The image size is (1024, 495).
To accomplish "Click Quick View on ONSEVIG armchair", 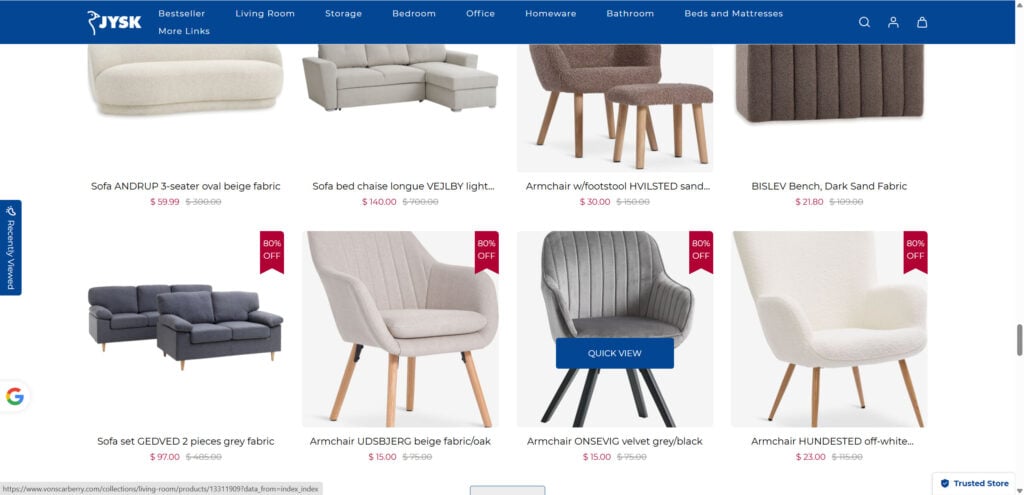I will (615, 353).
